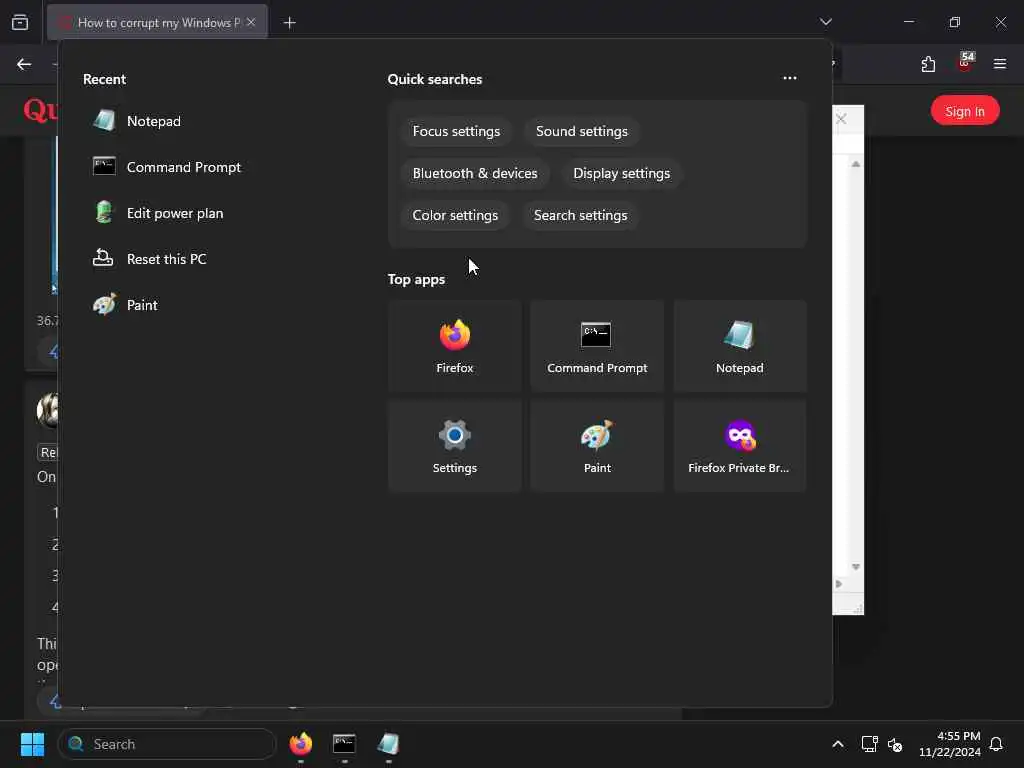This screenshot has width=1024, height=768.
Task: Open Color settings quick search
Action: [x=455, y=215]
